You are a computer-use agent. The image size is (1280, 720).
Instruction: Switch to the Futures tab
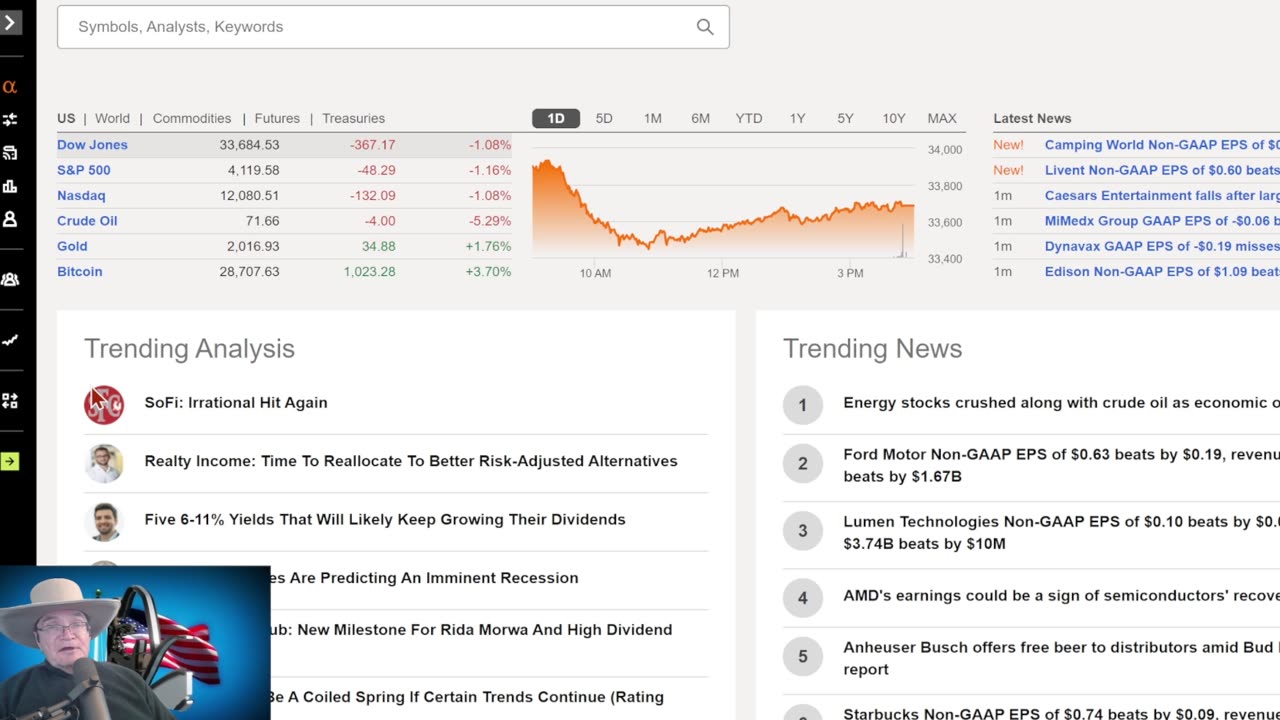[x=277, y=118]
